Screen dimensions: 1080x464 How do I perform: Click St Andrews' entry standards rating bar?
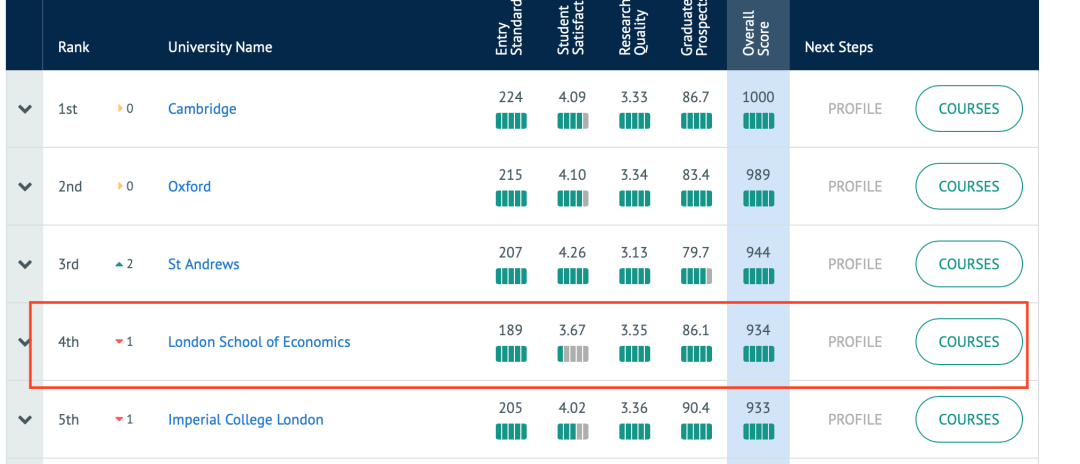(x=510, y=277)
